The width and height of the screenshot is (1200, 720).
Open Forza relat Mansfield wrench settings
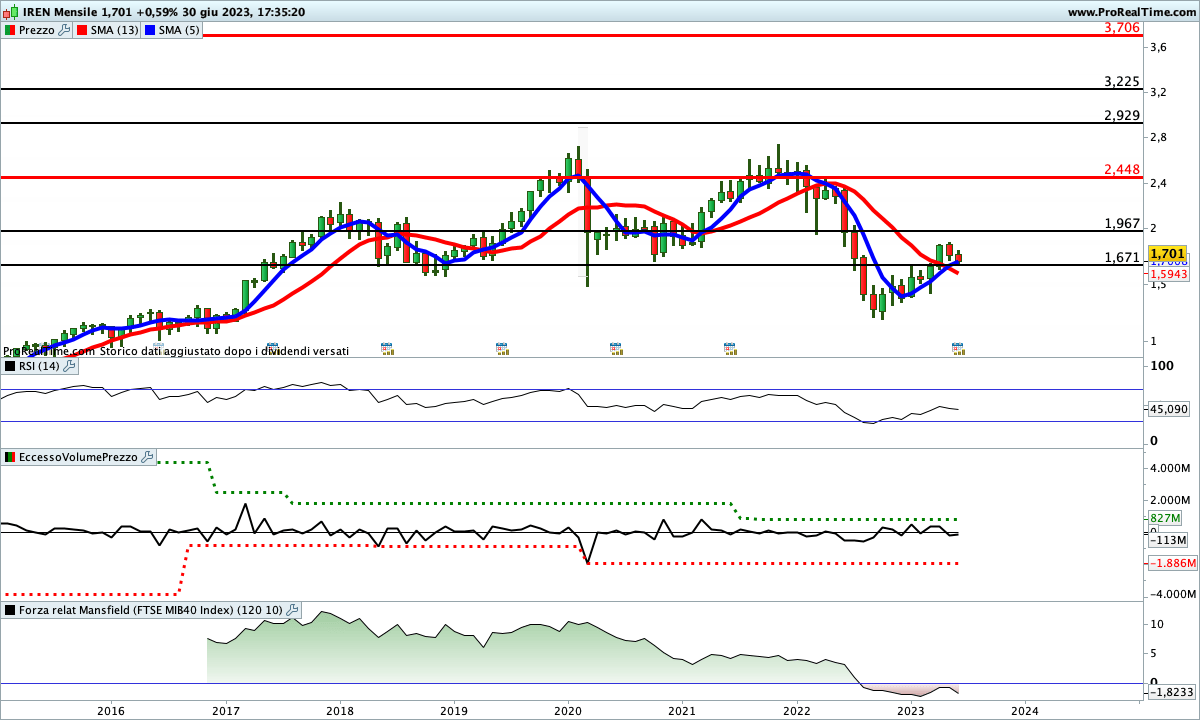coord(292,610)
